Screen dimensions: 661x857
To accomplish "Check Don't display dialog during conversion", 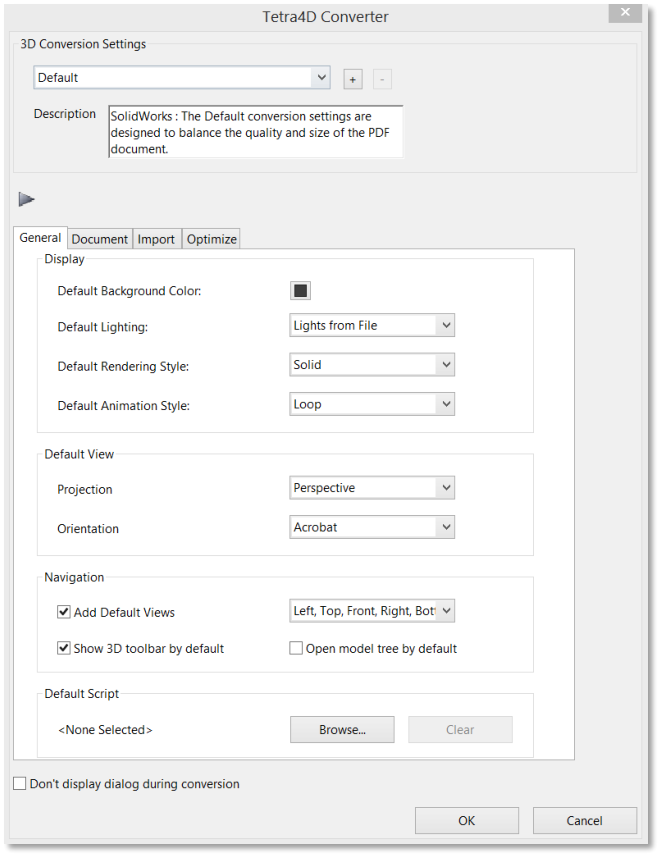I will pyautogui.click(x=20, y=783).
